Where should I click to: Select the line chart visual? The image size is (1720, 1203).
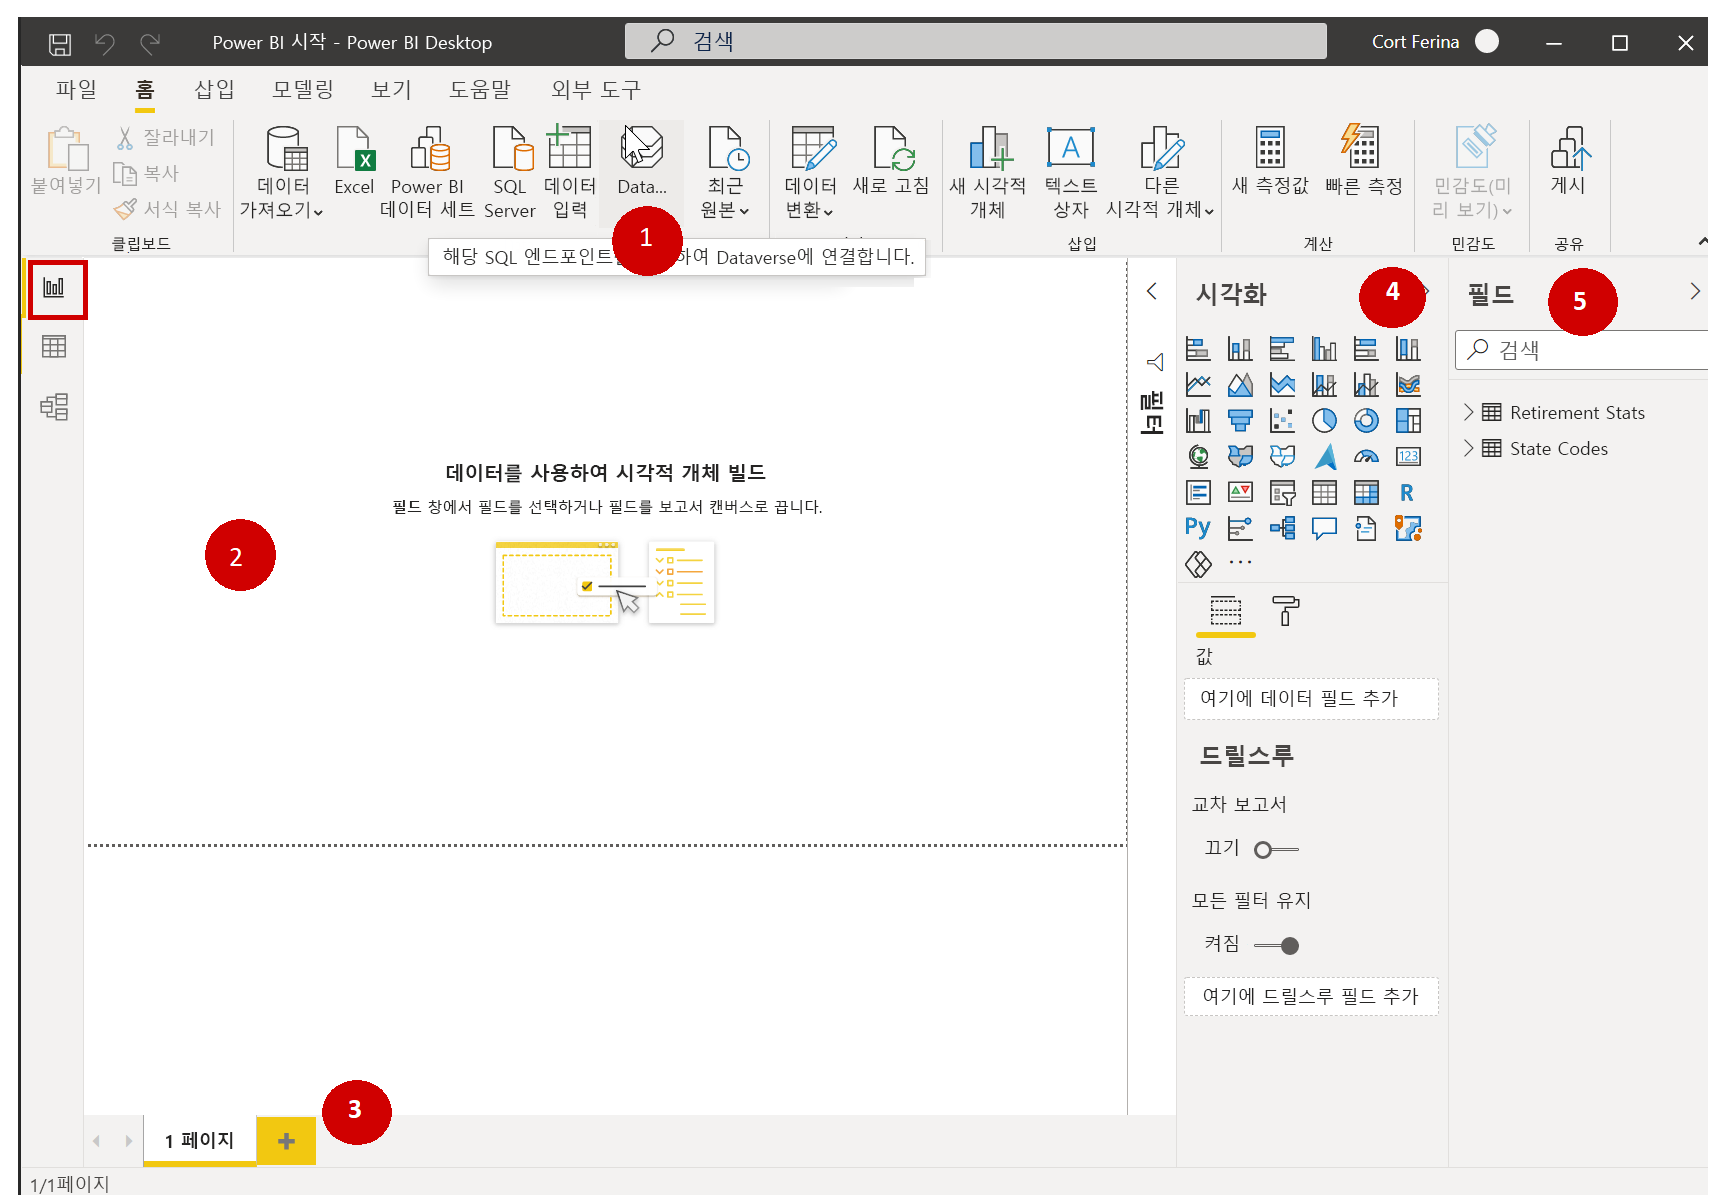click(1198, 385)
